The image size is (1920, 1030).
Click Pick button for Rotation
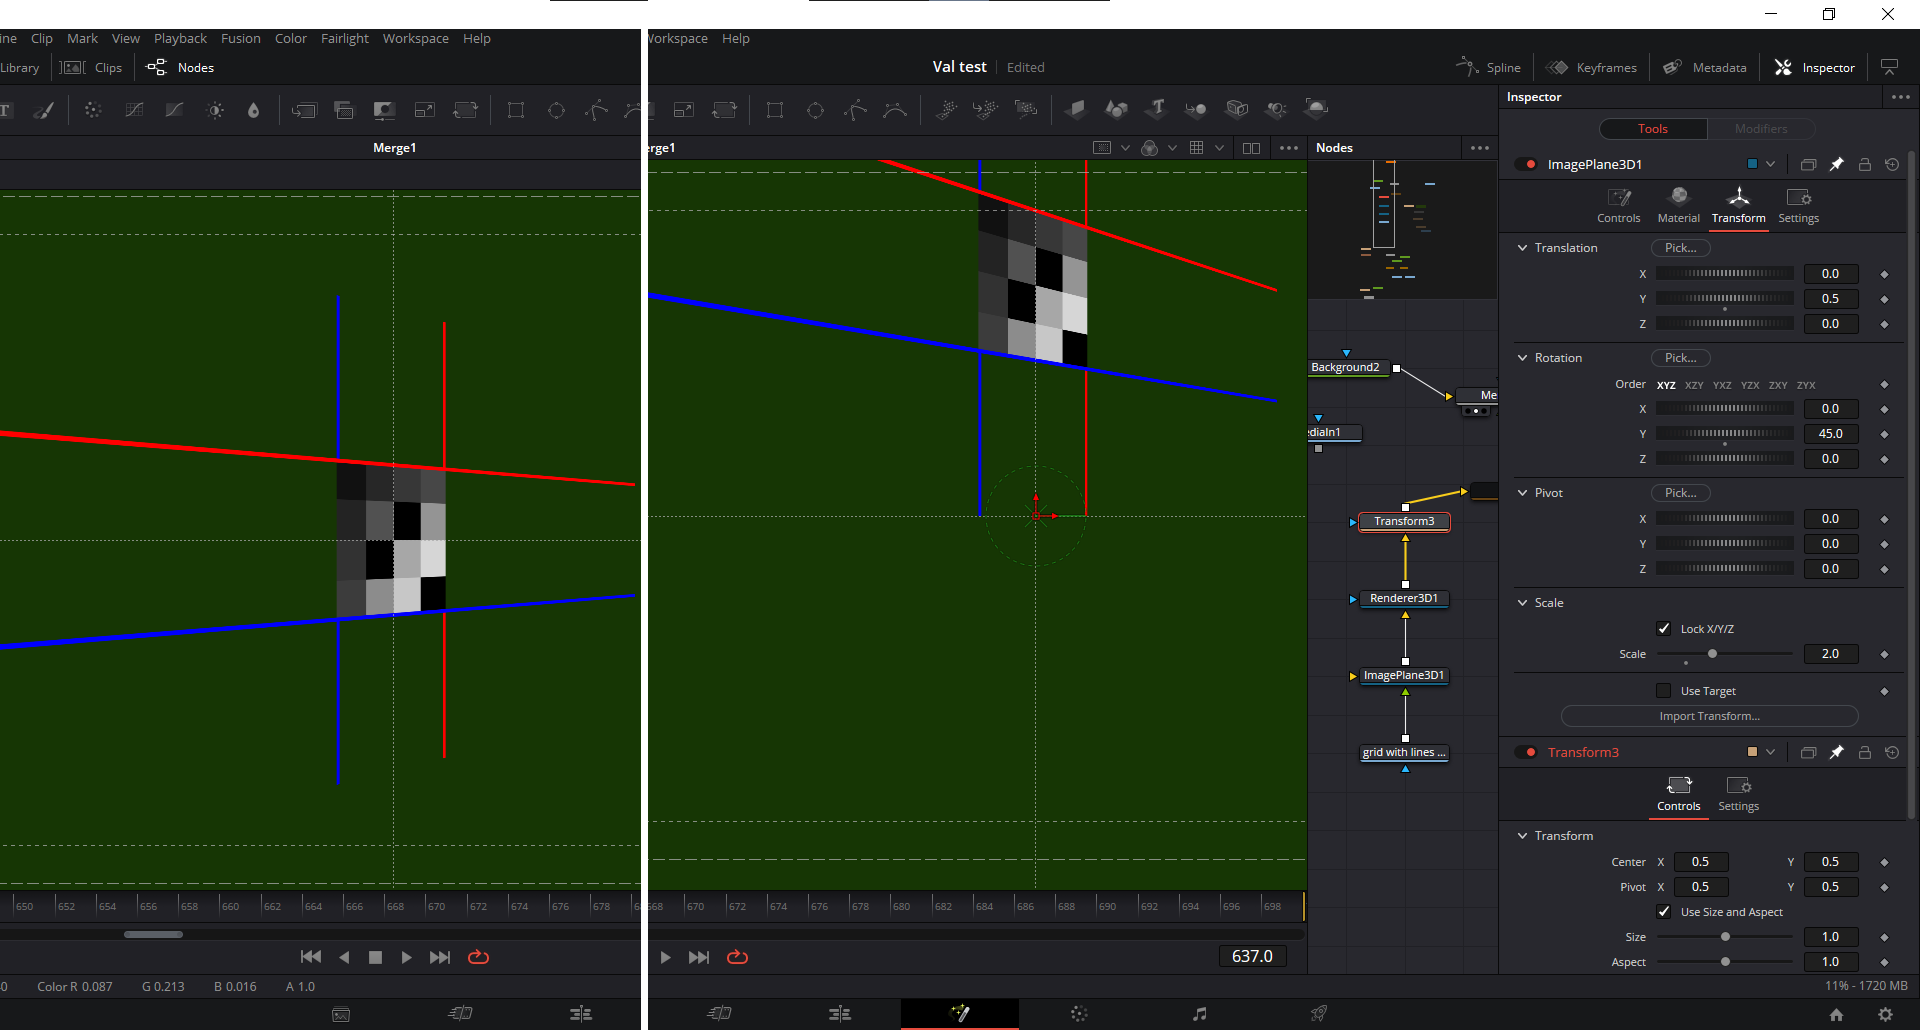pos(1680,358)
